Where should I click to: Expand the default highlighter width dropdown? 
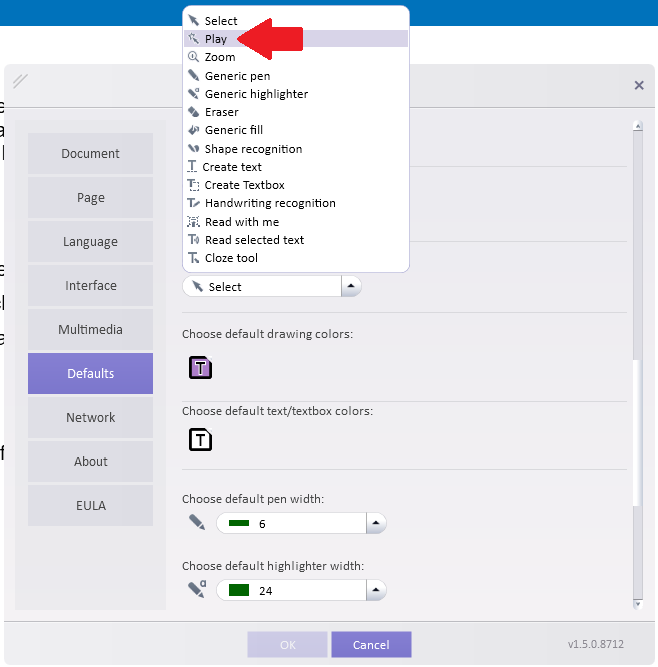tap(375, 590)
